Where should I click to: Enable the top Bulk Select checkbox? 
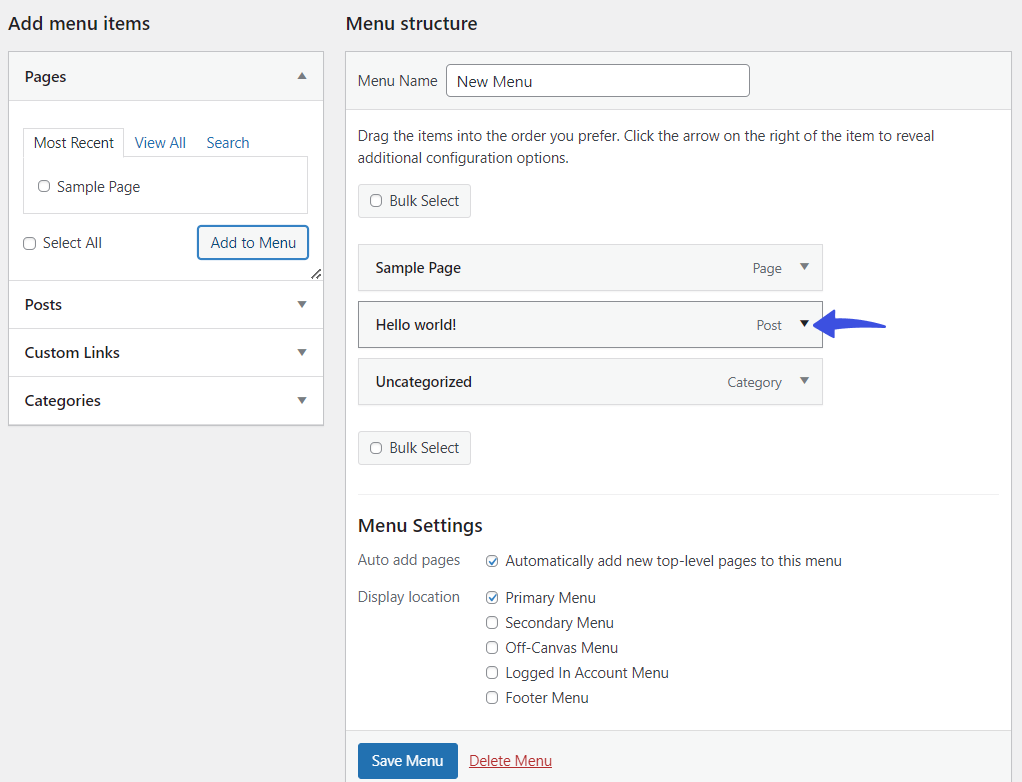click(376, 201)
